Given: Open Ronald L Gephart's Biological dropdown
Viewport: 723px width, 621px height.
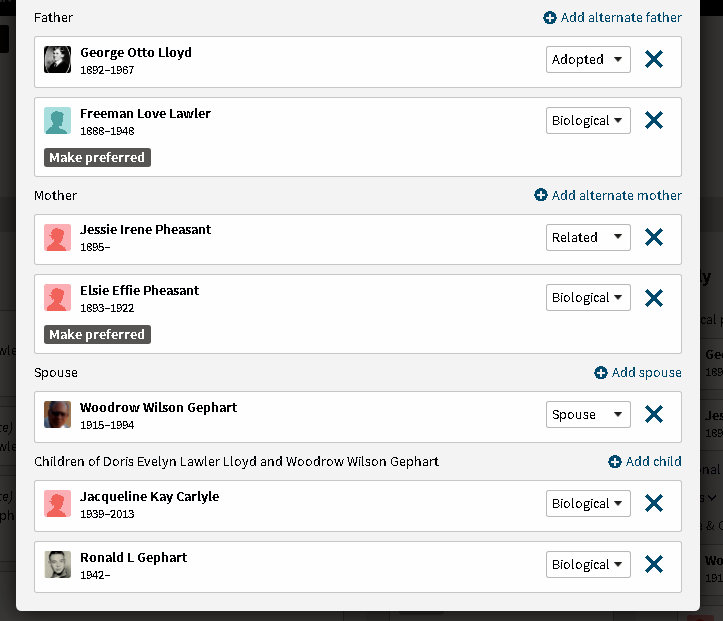Looking at the screenshot, I should (x=588, y=565).
